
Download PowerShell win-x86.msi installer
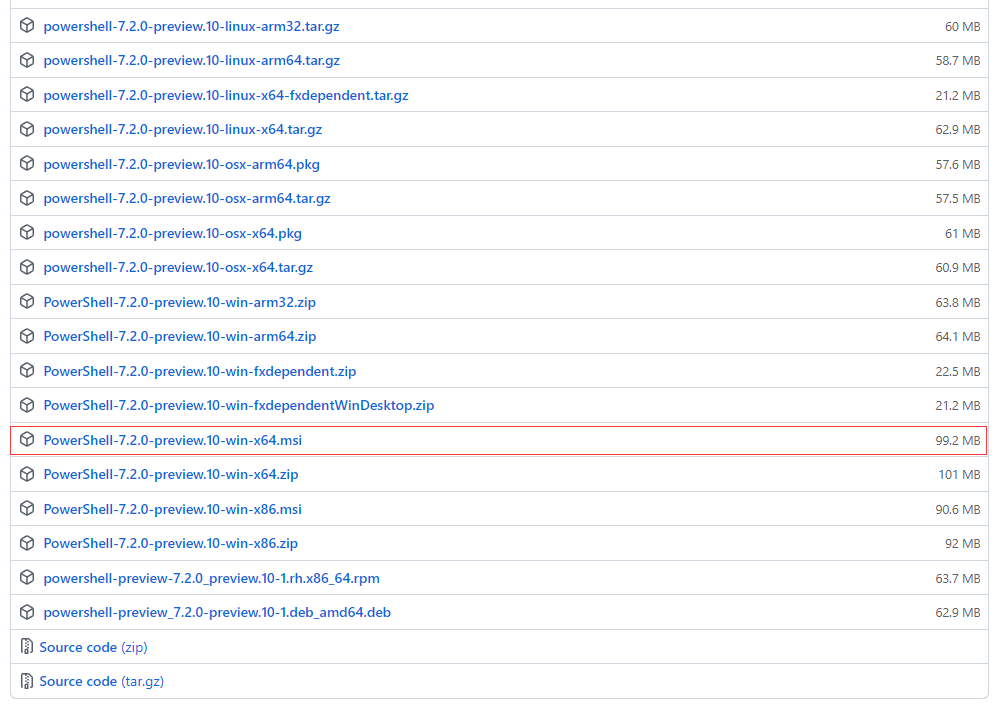pyautogui.click(x=172, y=509)
